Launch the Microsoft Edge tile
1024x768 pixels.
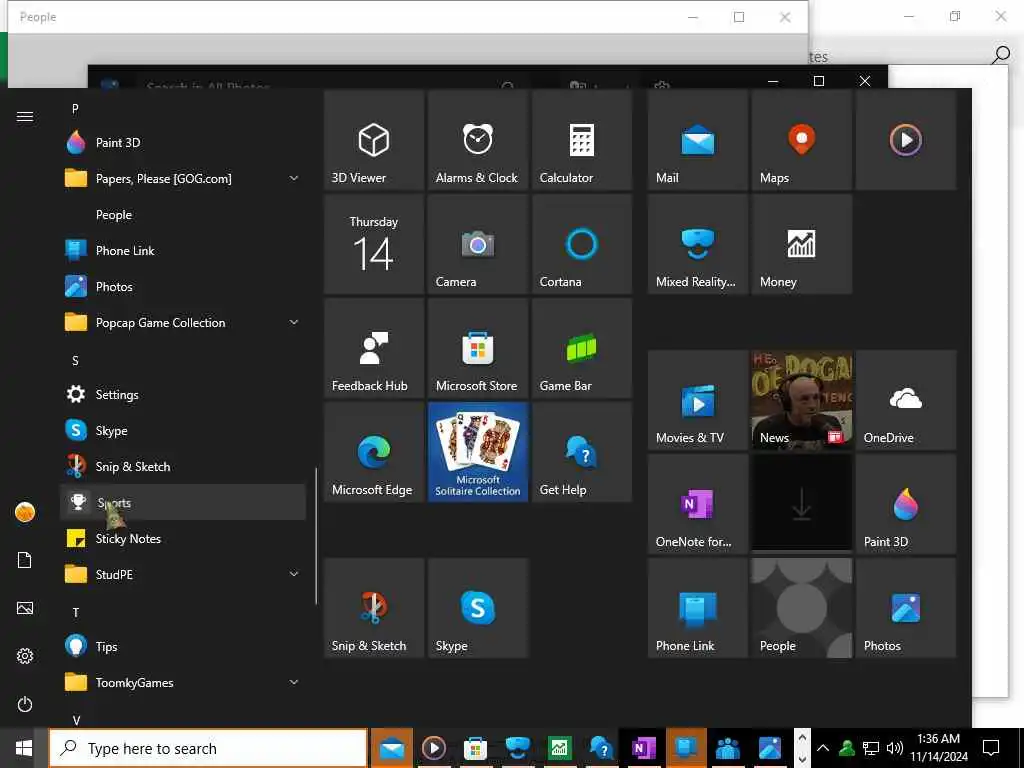[374, 452]
